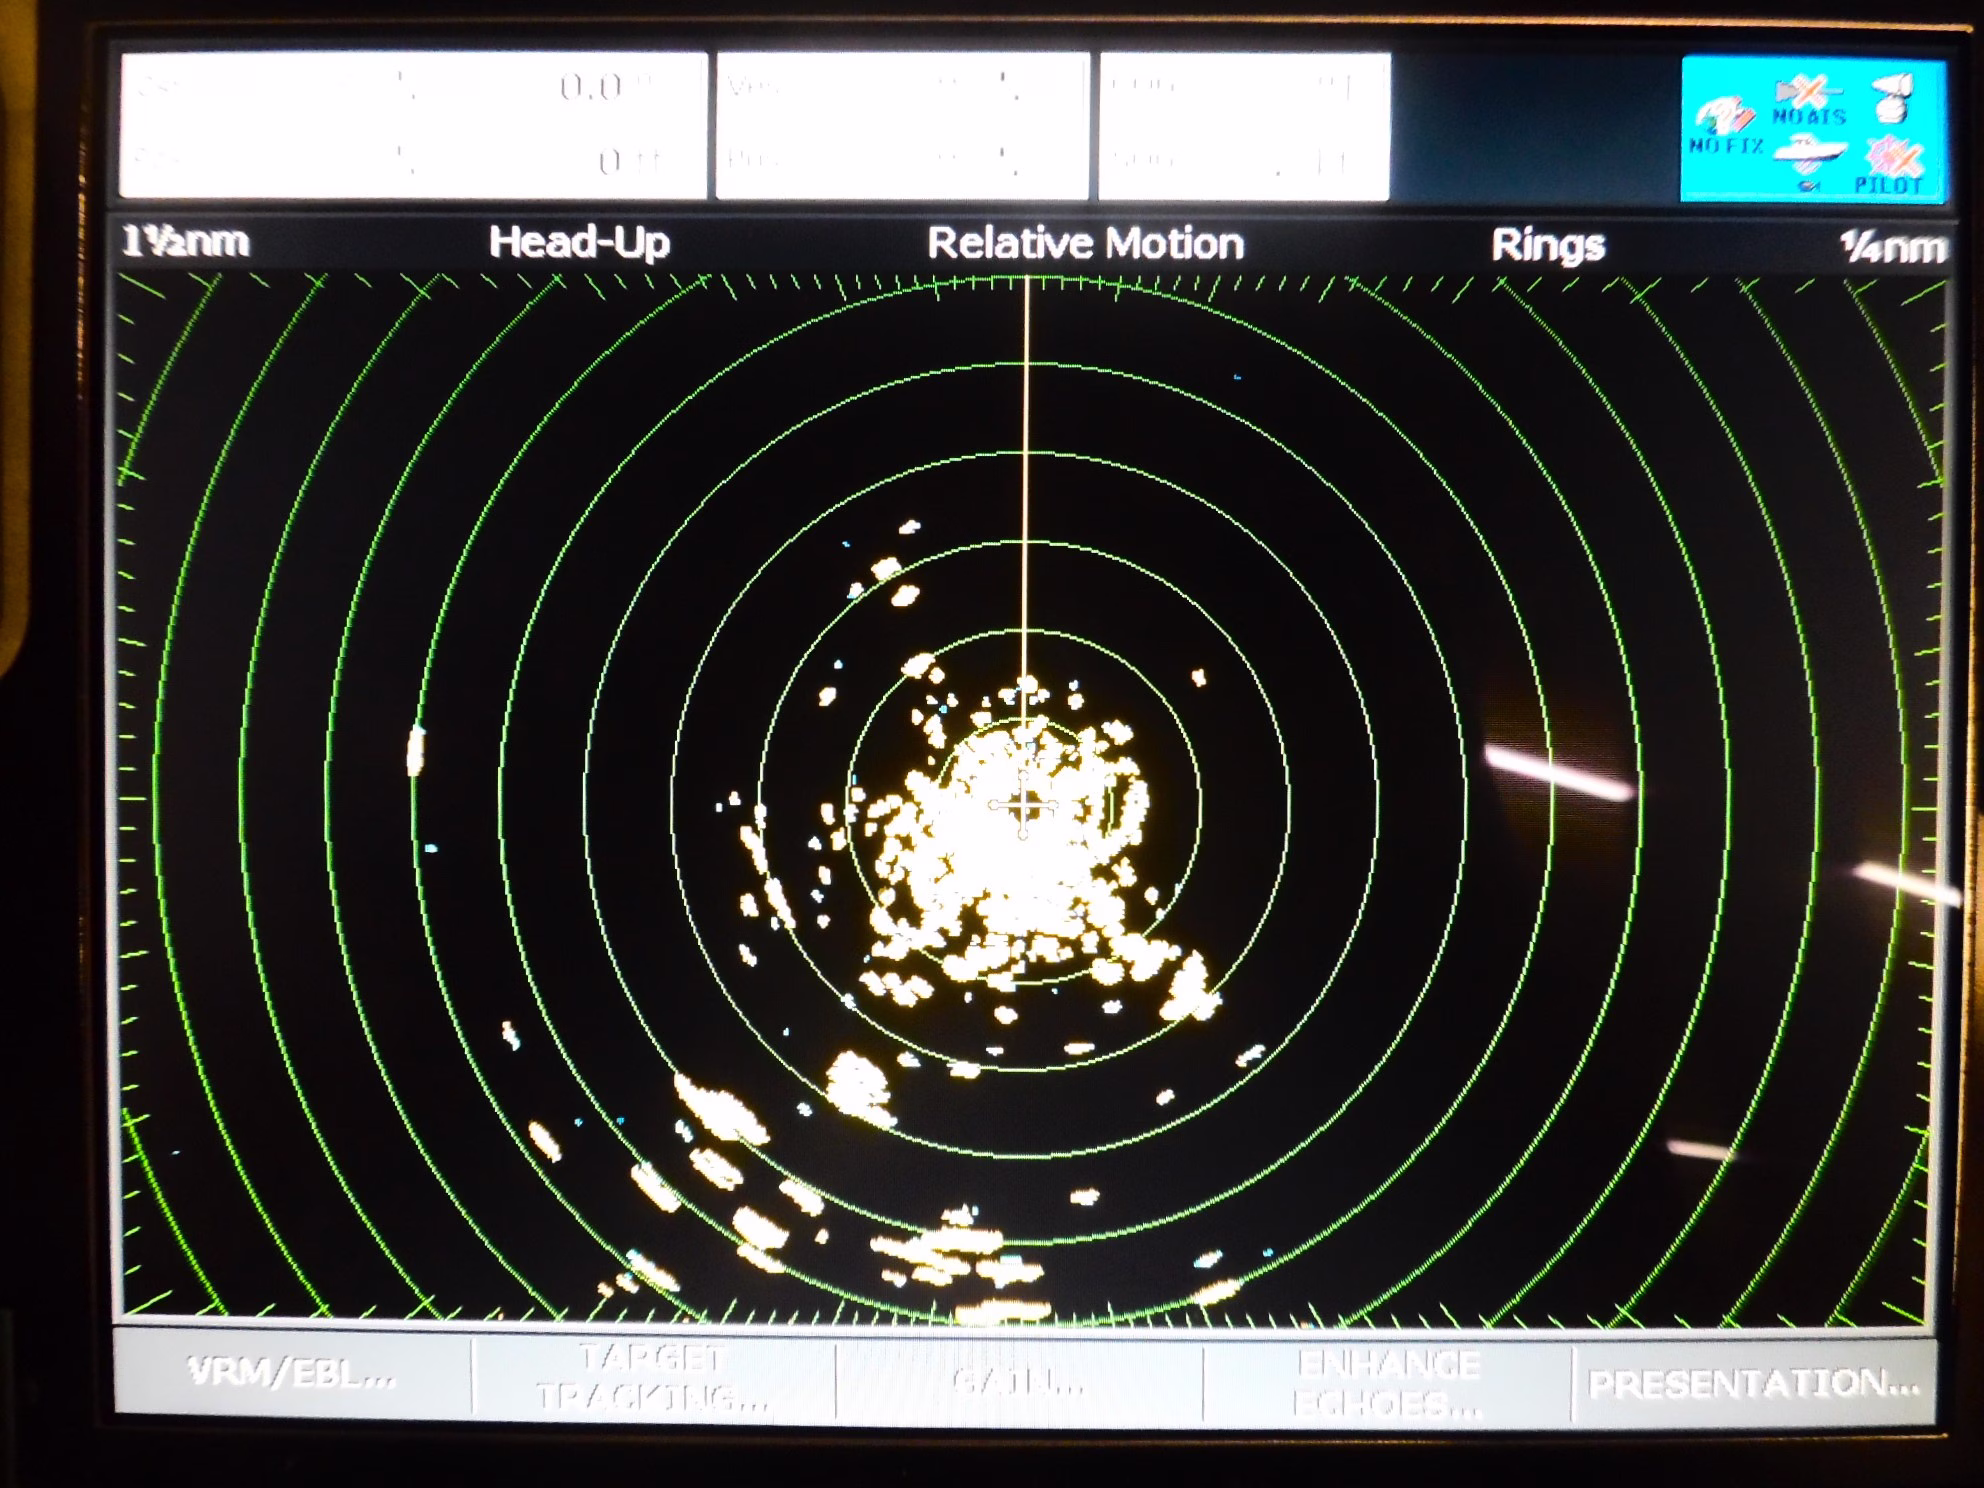Open the GAIN settings softkey
Image resolution: width=1984 pixels, height=1488 pixels.
coord(1017,1383)
